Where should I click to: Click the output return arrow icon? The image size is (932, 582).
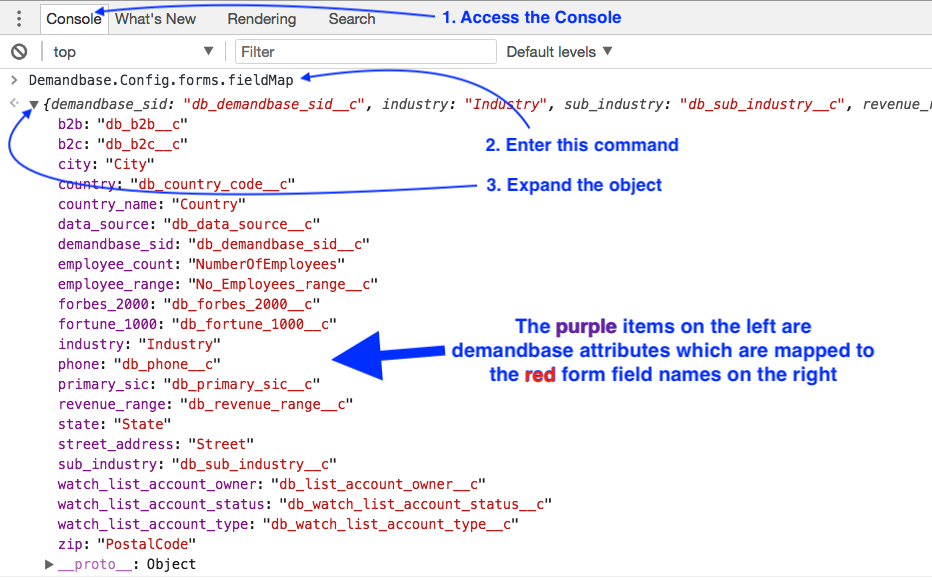[x=14, y=103]
